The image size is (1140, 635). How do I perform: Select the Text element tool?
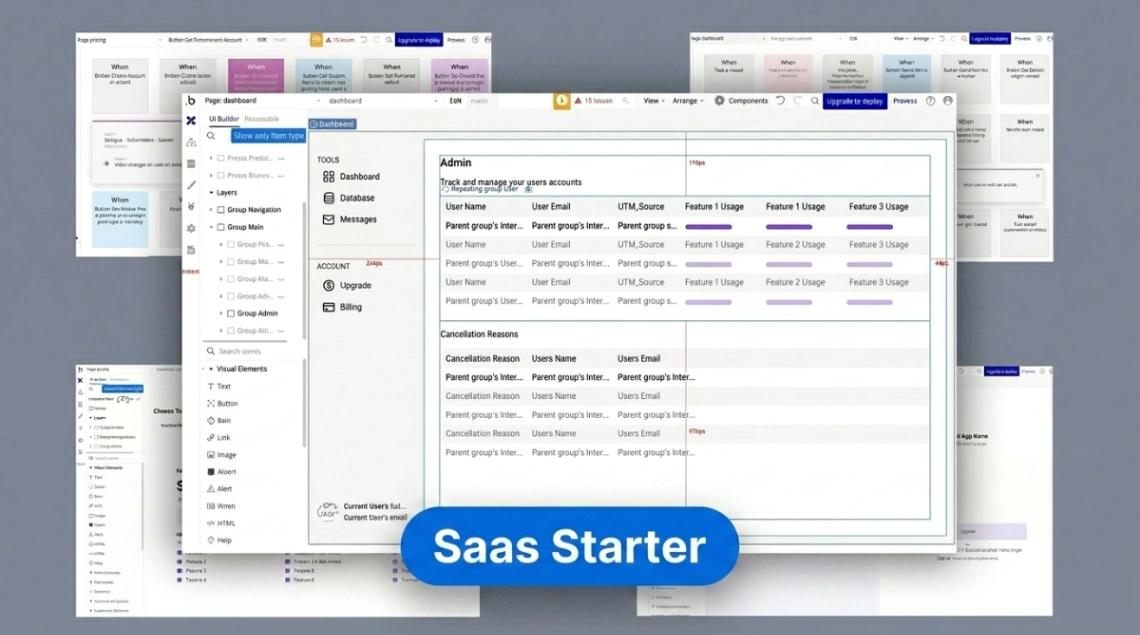click(x=220, y=387)
